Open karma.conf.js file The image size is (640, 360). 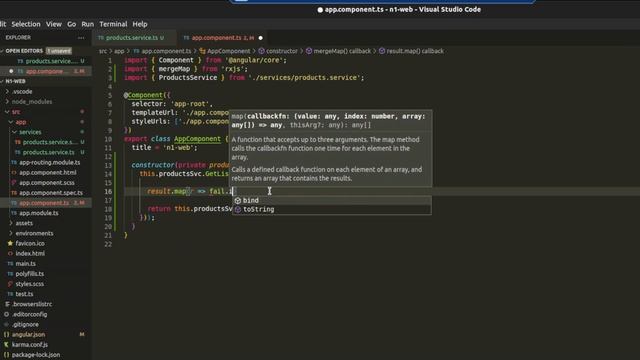pyautogui.click(x=29, y=344)
